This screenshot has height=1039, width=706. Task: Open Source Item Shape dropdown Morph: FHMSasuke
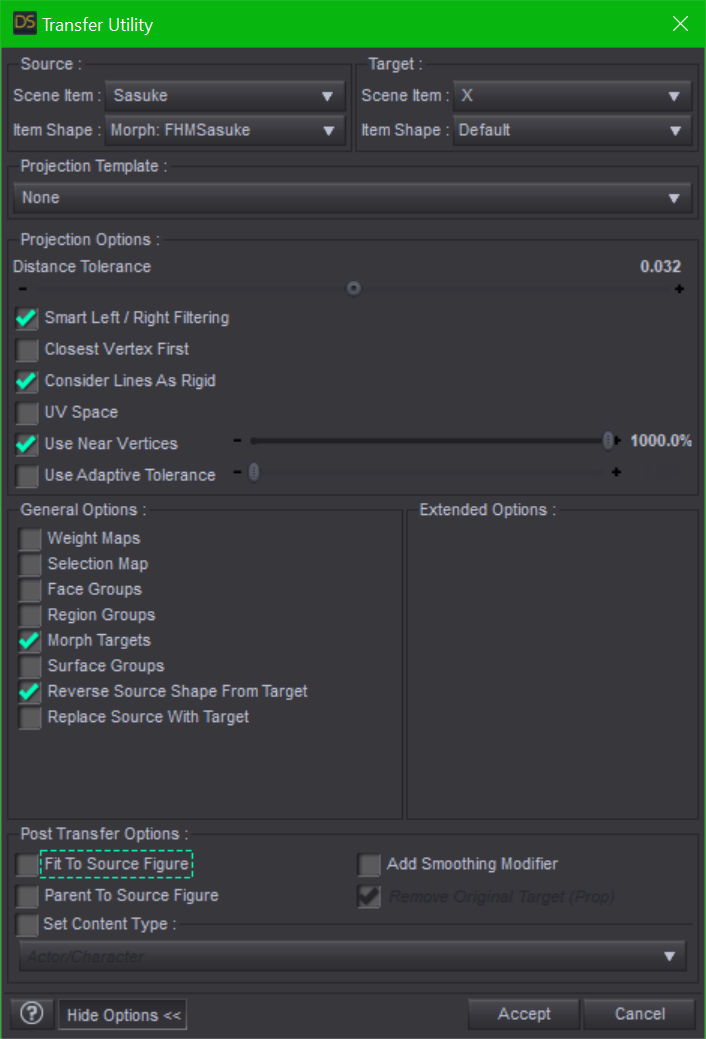(224, 130)
